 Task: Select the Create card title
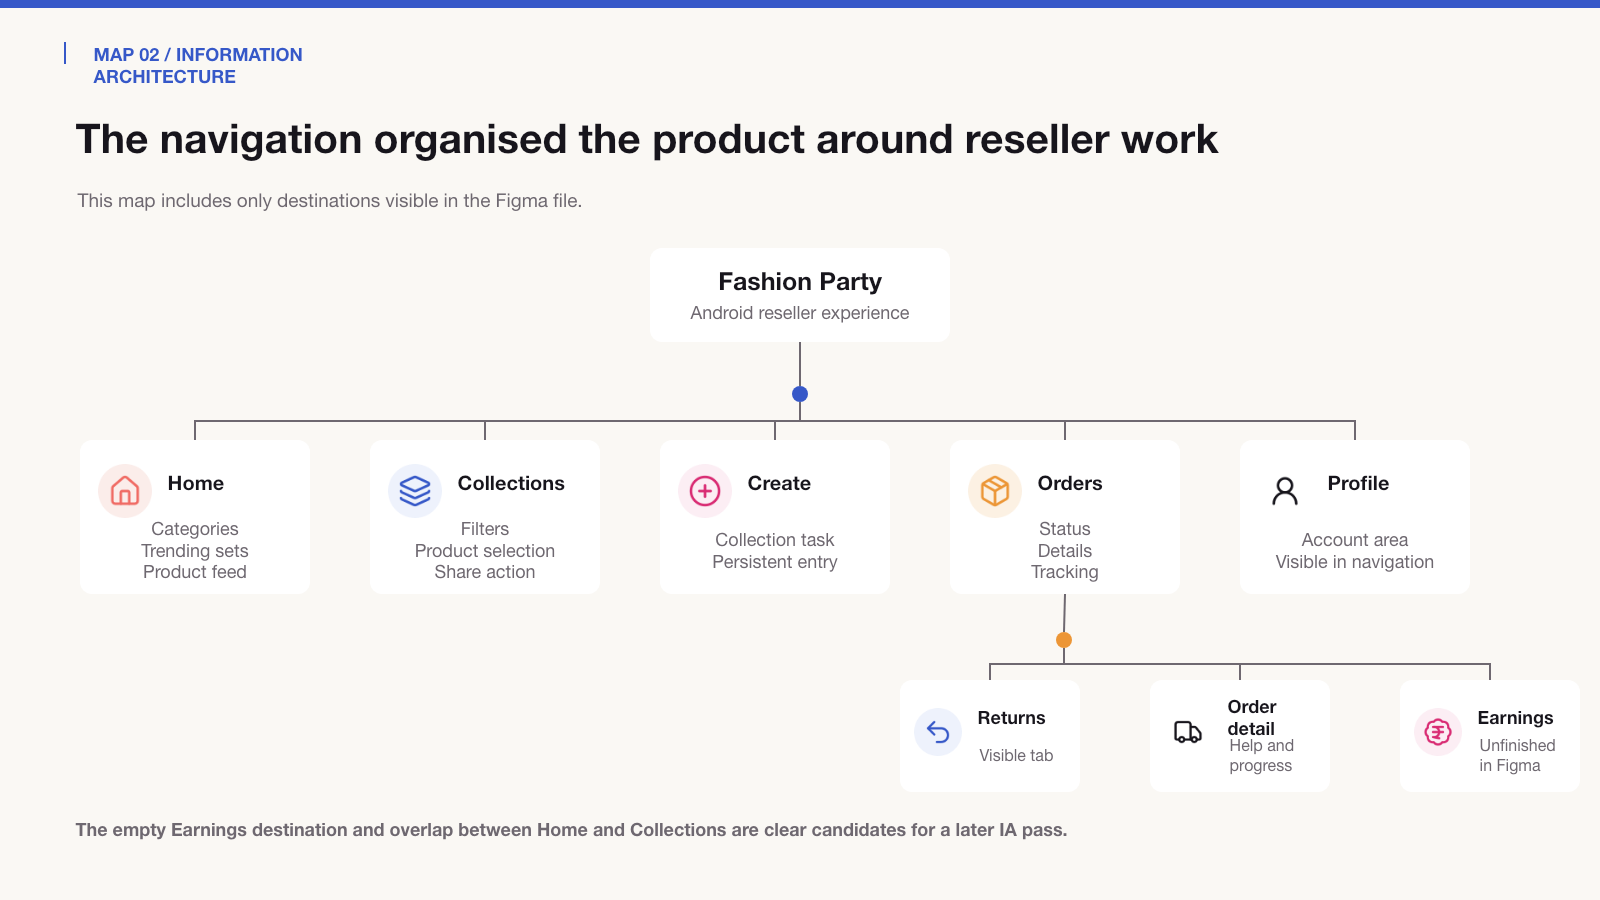point(779,483)
